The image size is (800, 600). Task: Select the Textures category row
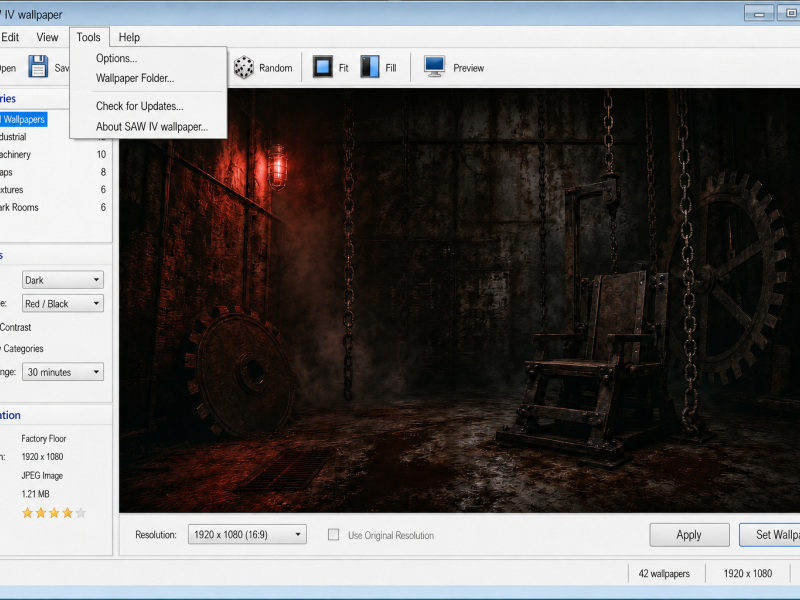(x=55, y=190)
